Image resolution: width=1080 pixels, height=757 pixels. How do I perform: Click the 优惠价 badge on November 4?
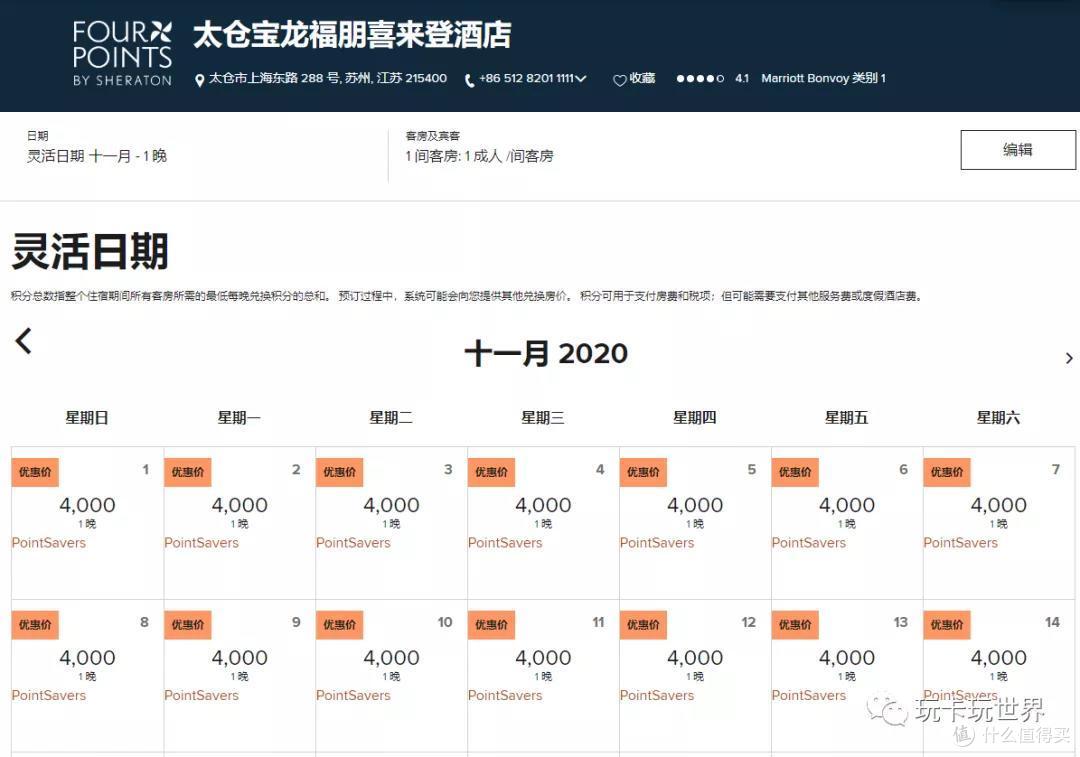coord(491,473)
